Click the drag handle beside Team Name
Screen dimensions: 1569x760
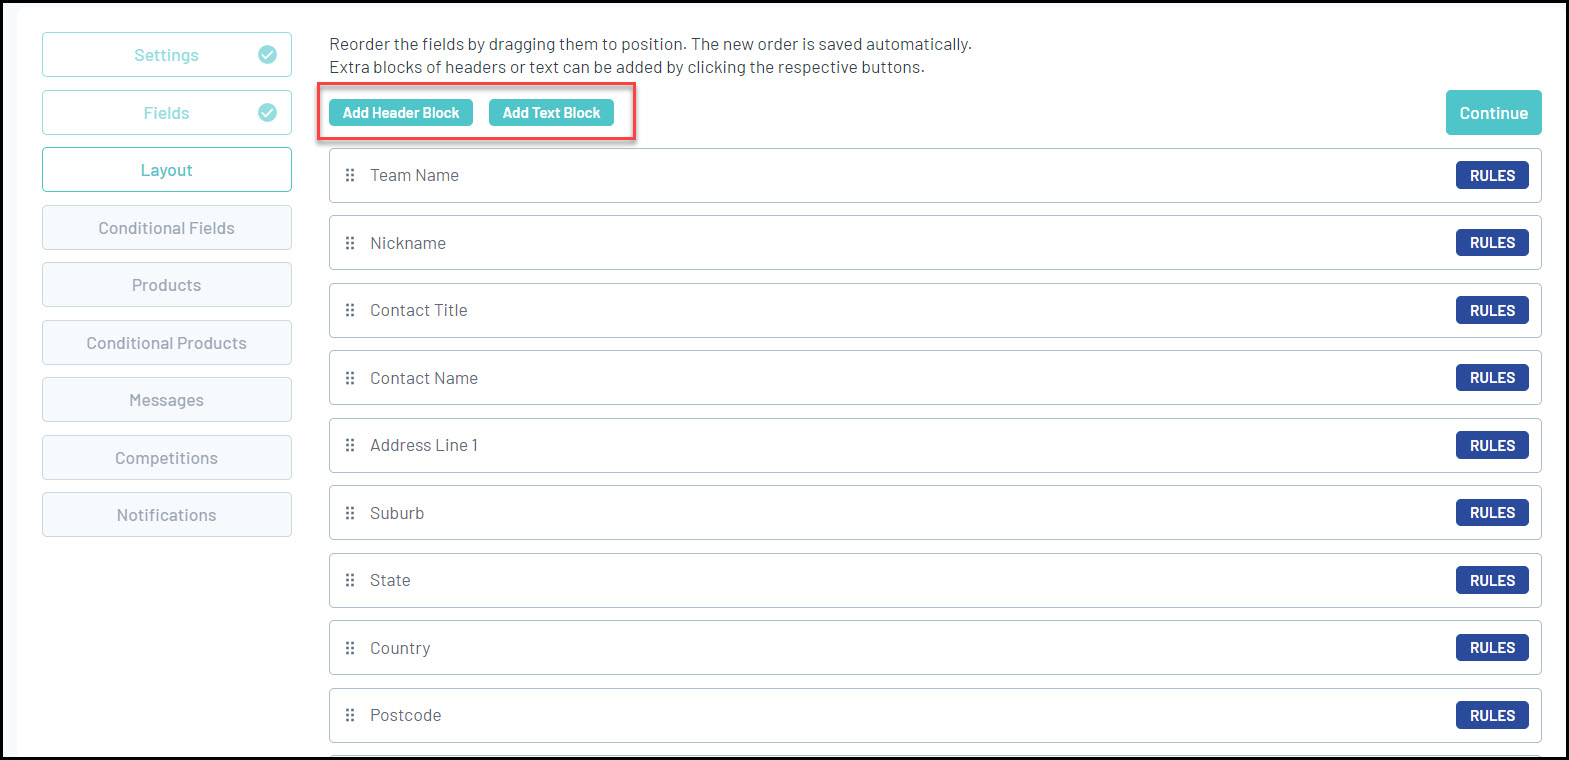coord(350,175)
